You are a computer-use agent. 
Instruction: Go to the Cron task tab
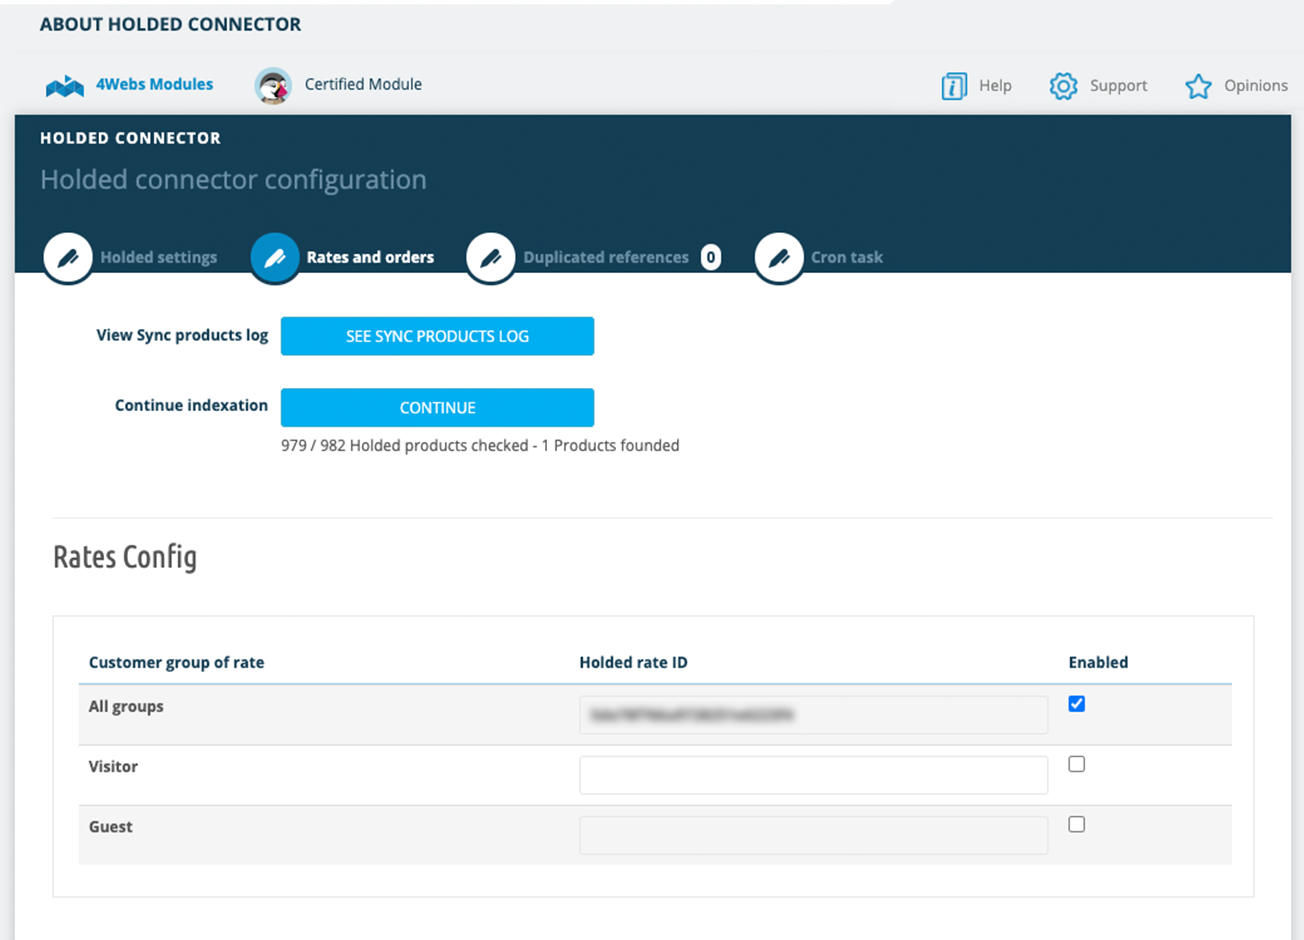click(x=847, y=257)
